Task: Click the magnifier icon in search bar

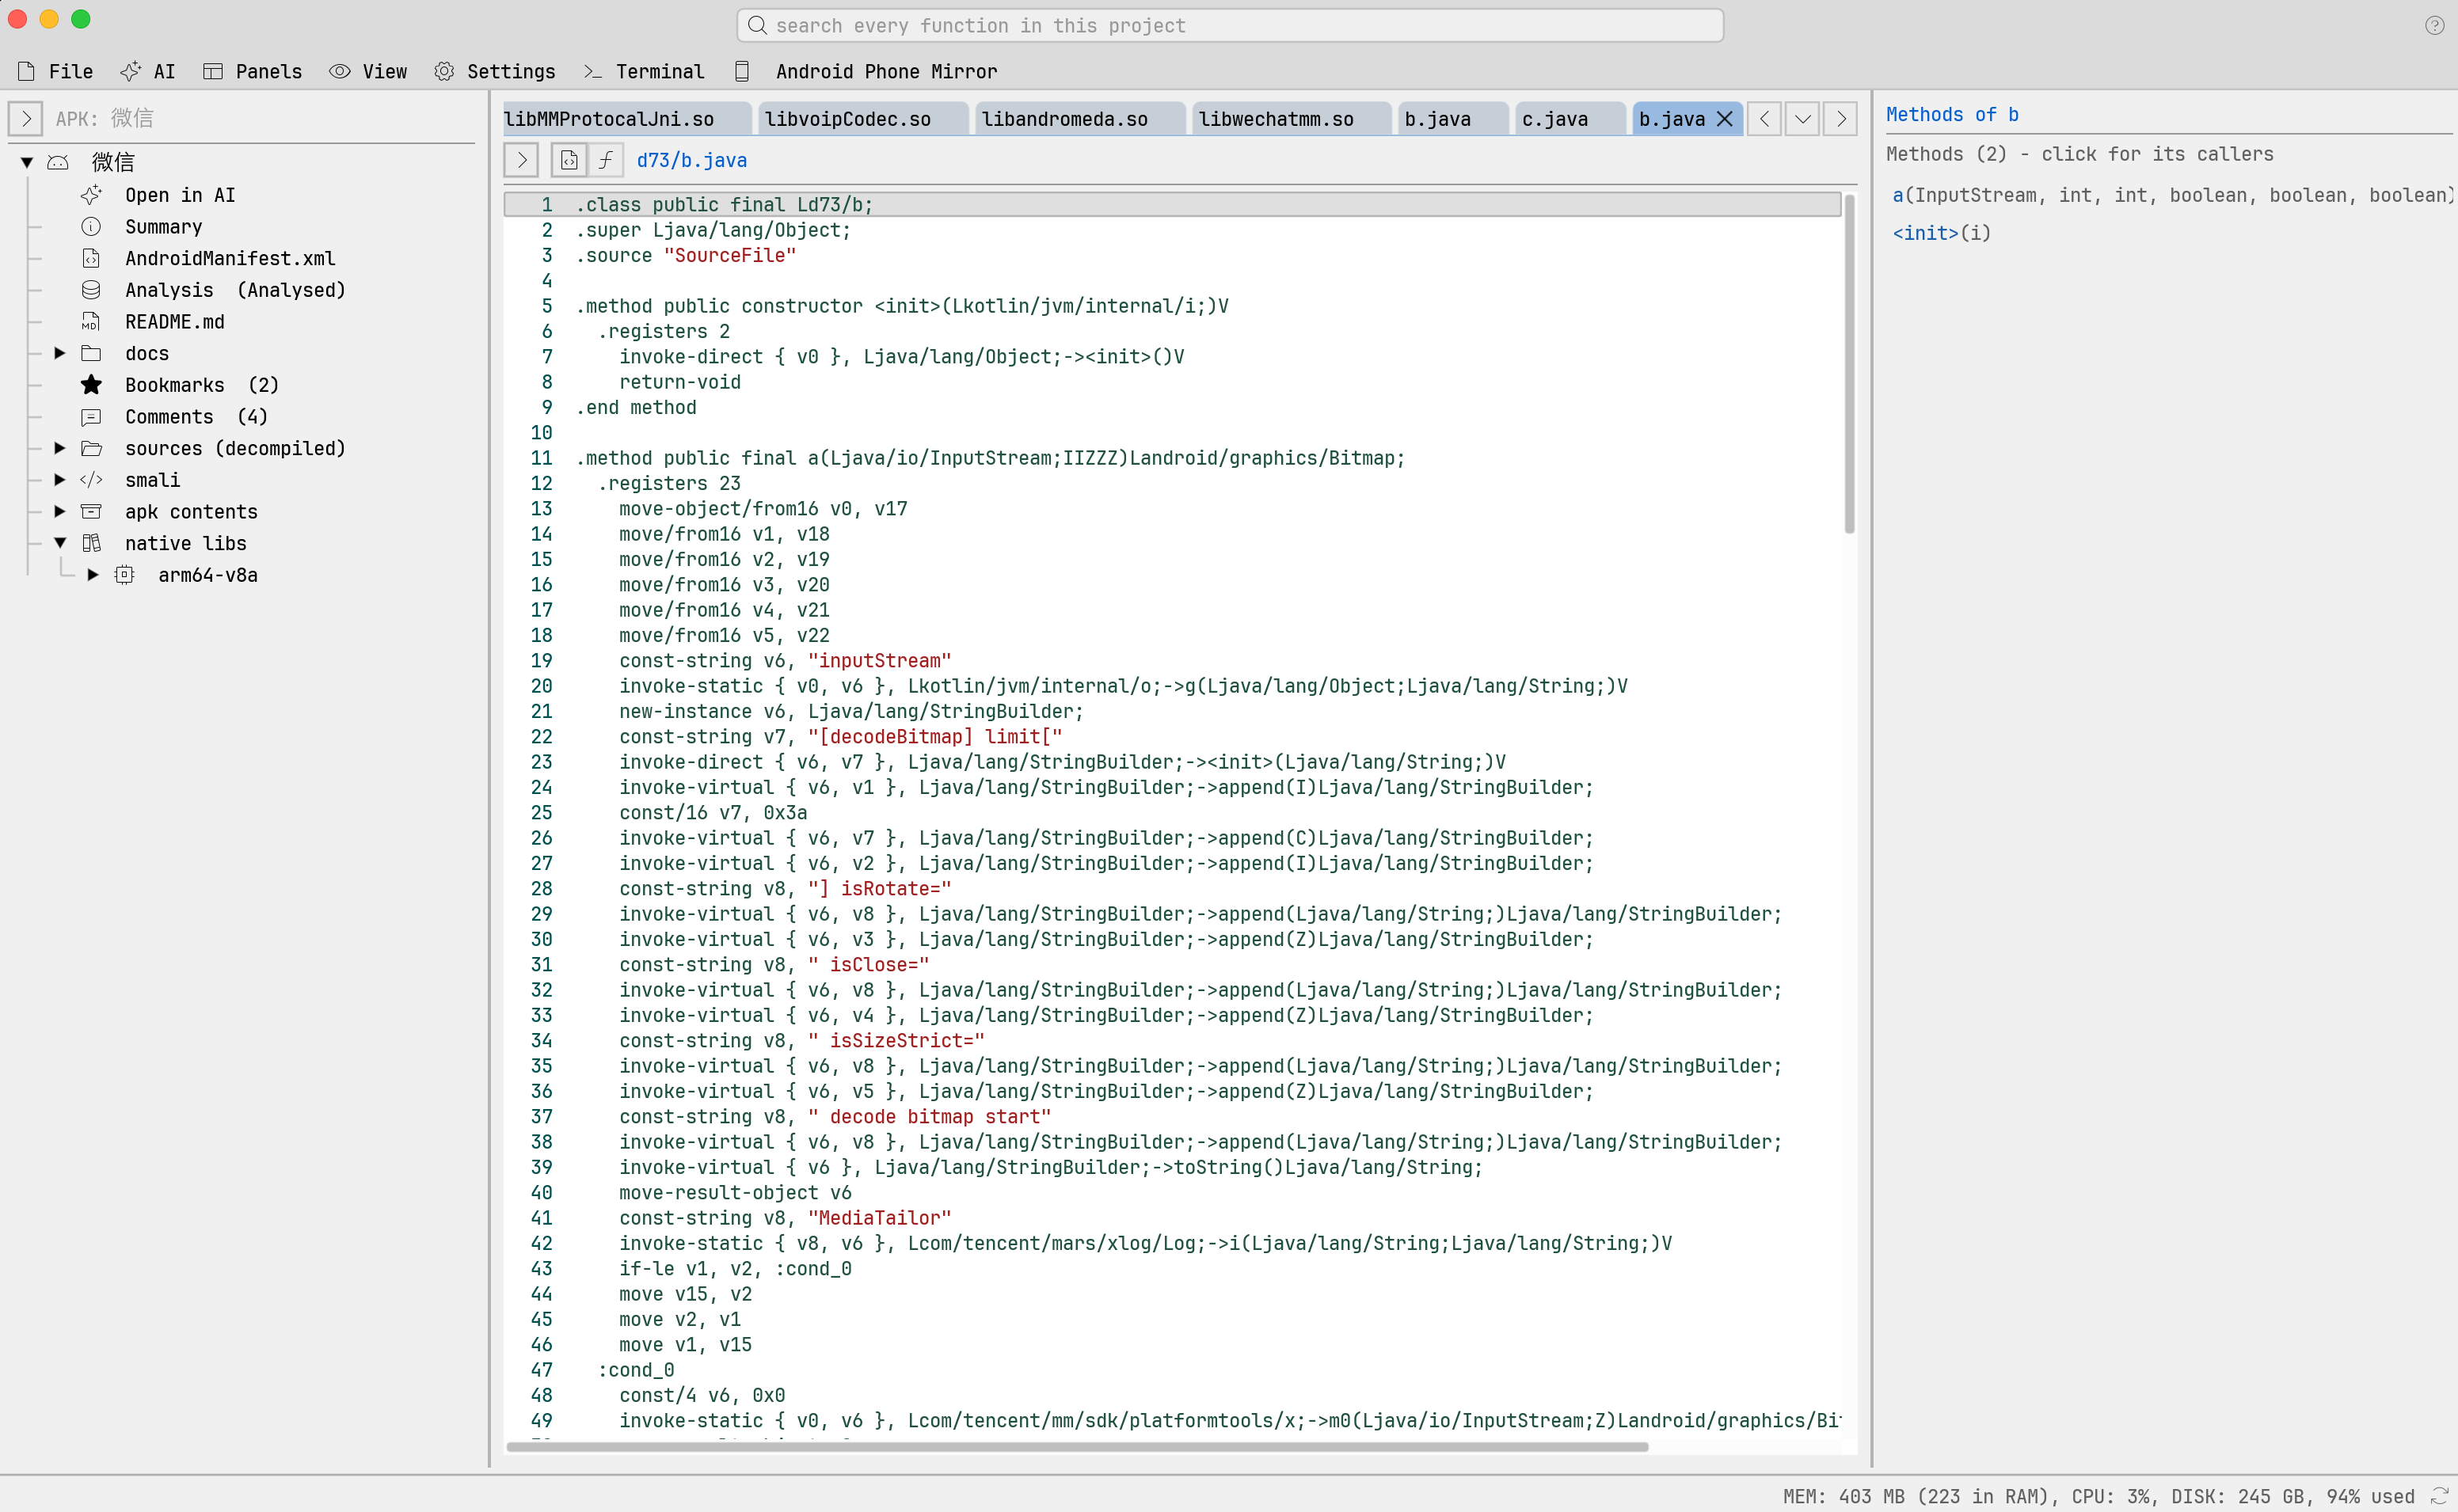Action: click(757, 25)
